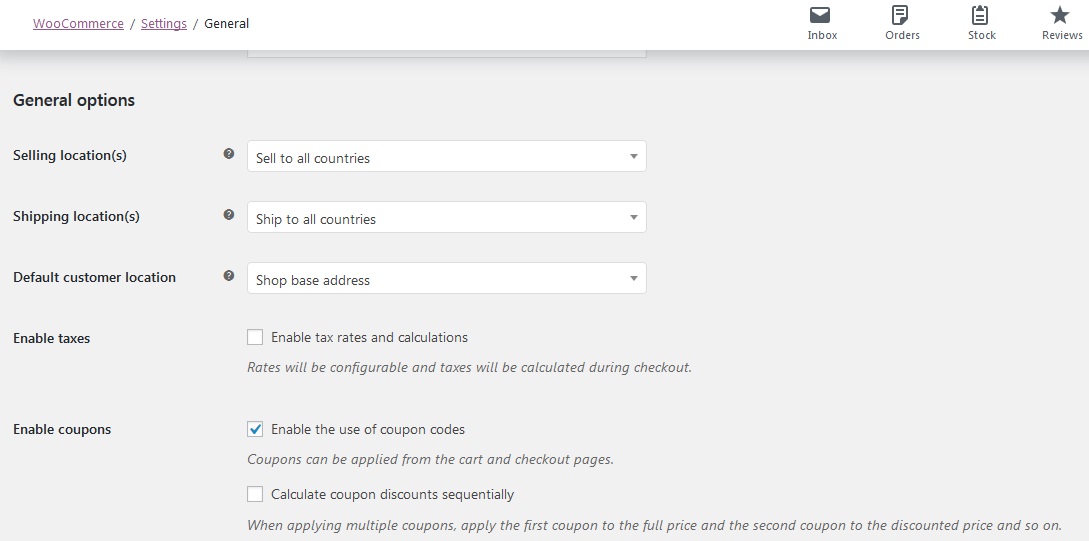1089x541 pixels.
Task: Click help icon beside Selling location(s)
Action: point(228,154)
